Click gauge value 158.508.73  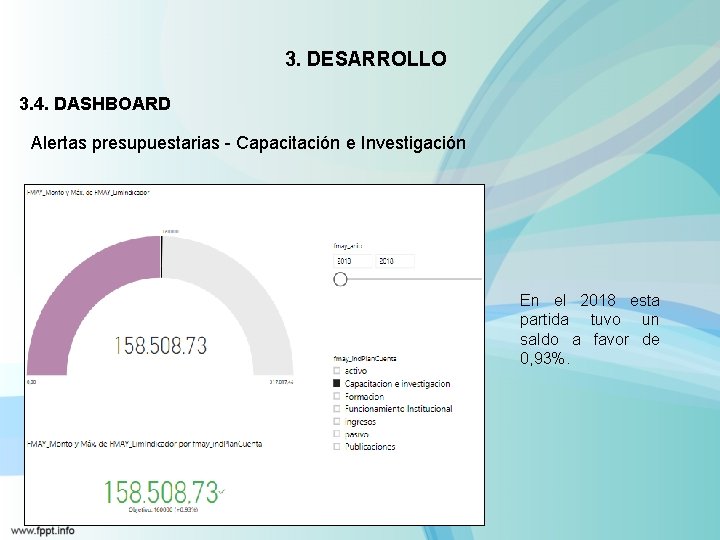click(x=161, y=346)
